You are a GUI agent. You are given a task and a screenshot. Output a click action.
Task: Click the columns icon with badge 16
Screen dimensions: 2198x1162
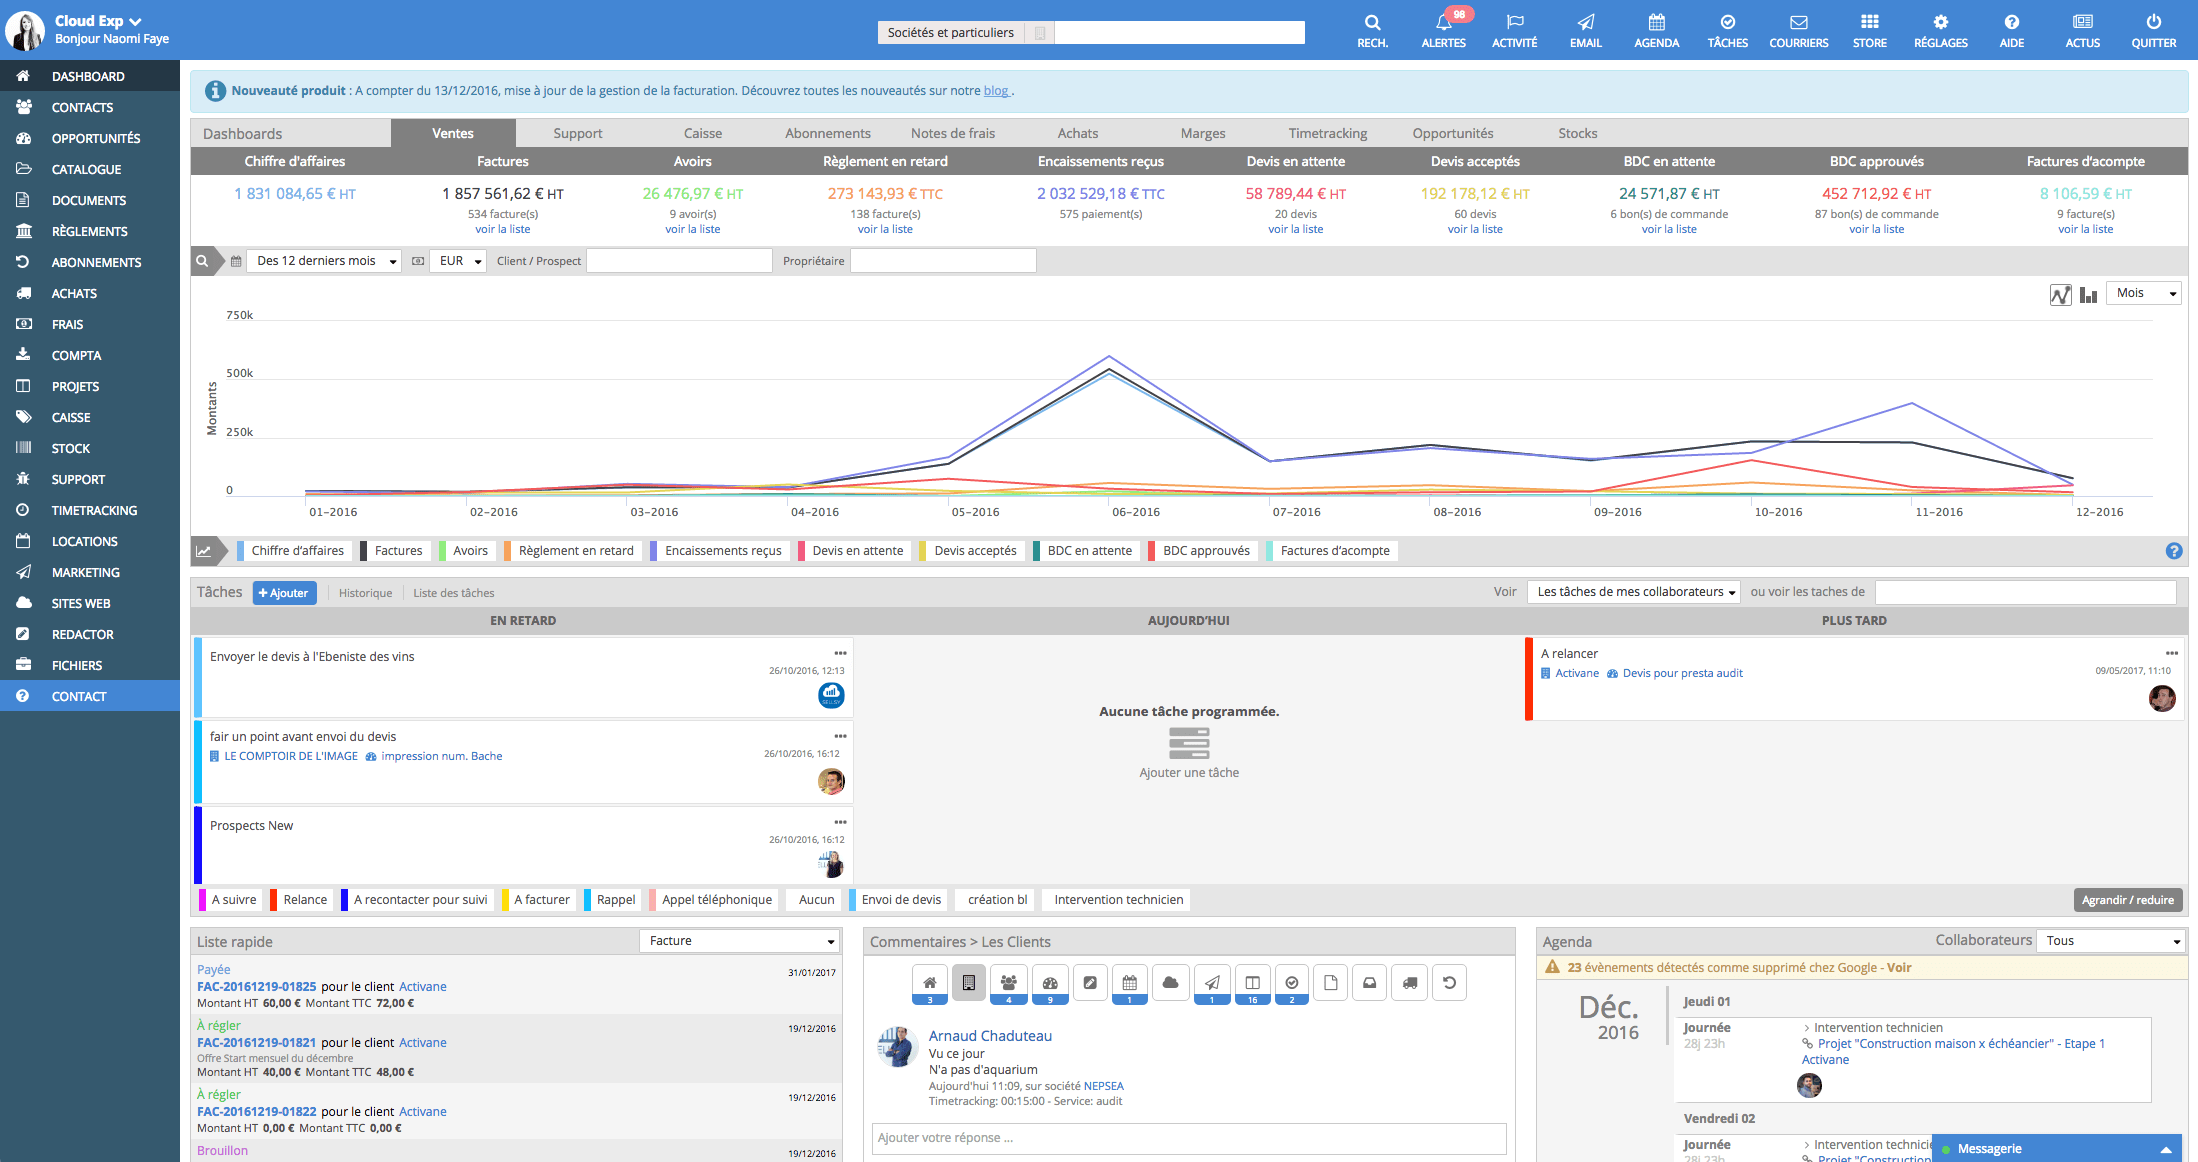pos(1252,984)
